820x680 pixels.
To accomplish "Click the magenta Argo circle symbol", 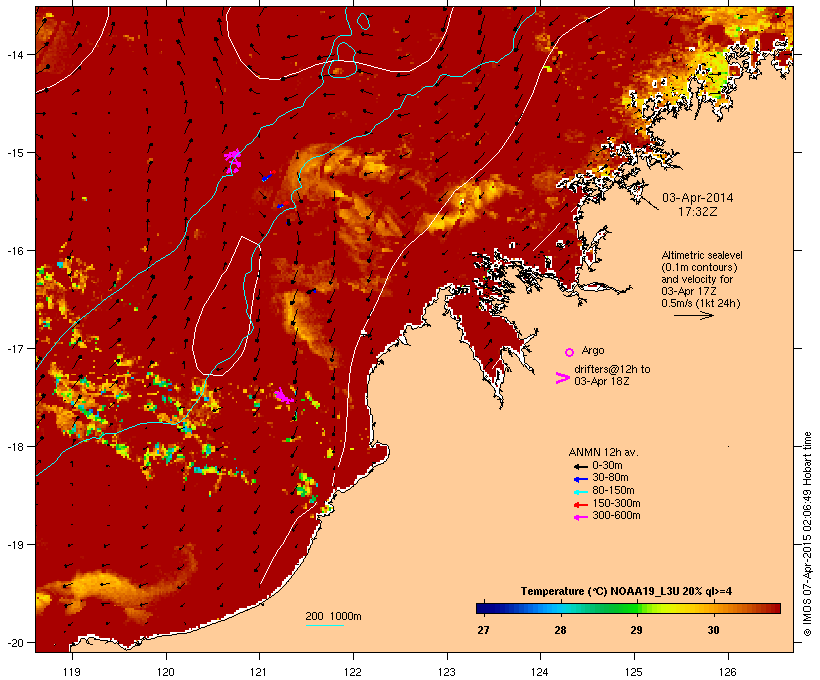I will tap(569, 352).
